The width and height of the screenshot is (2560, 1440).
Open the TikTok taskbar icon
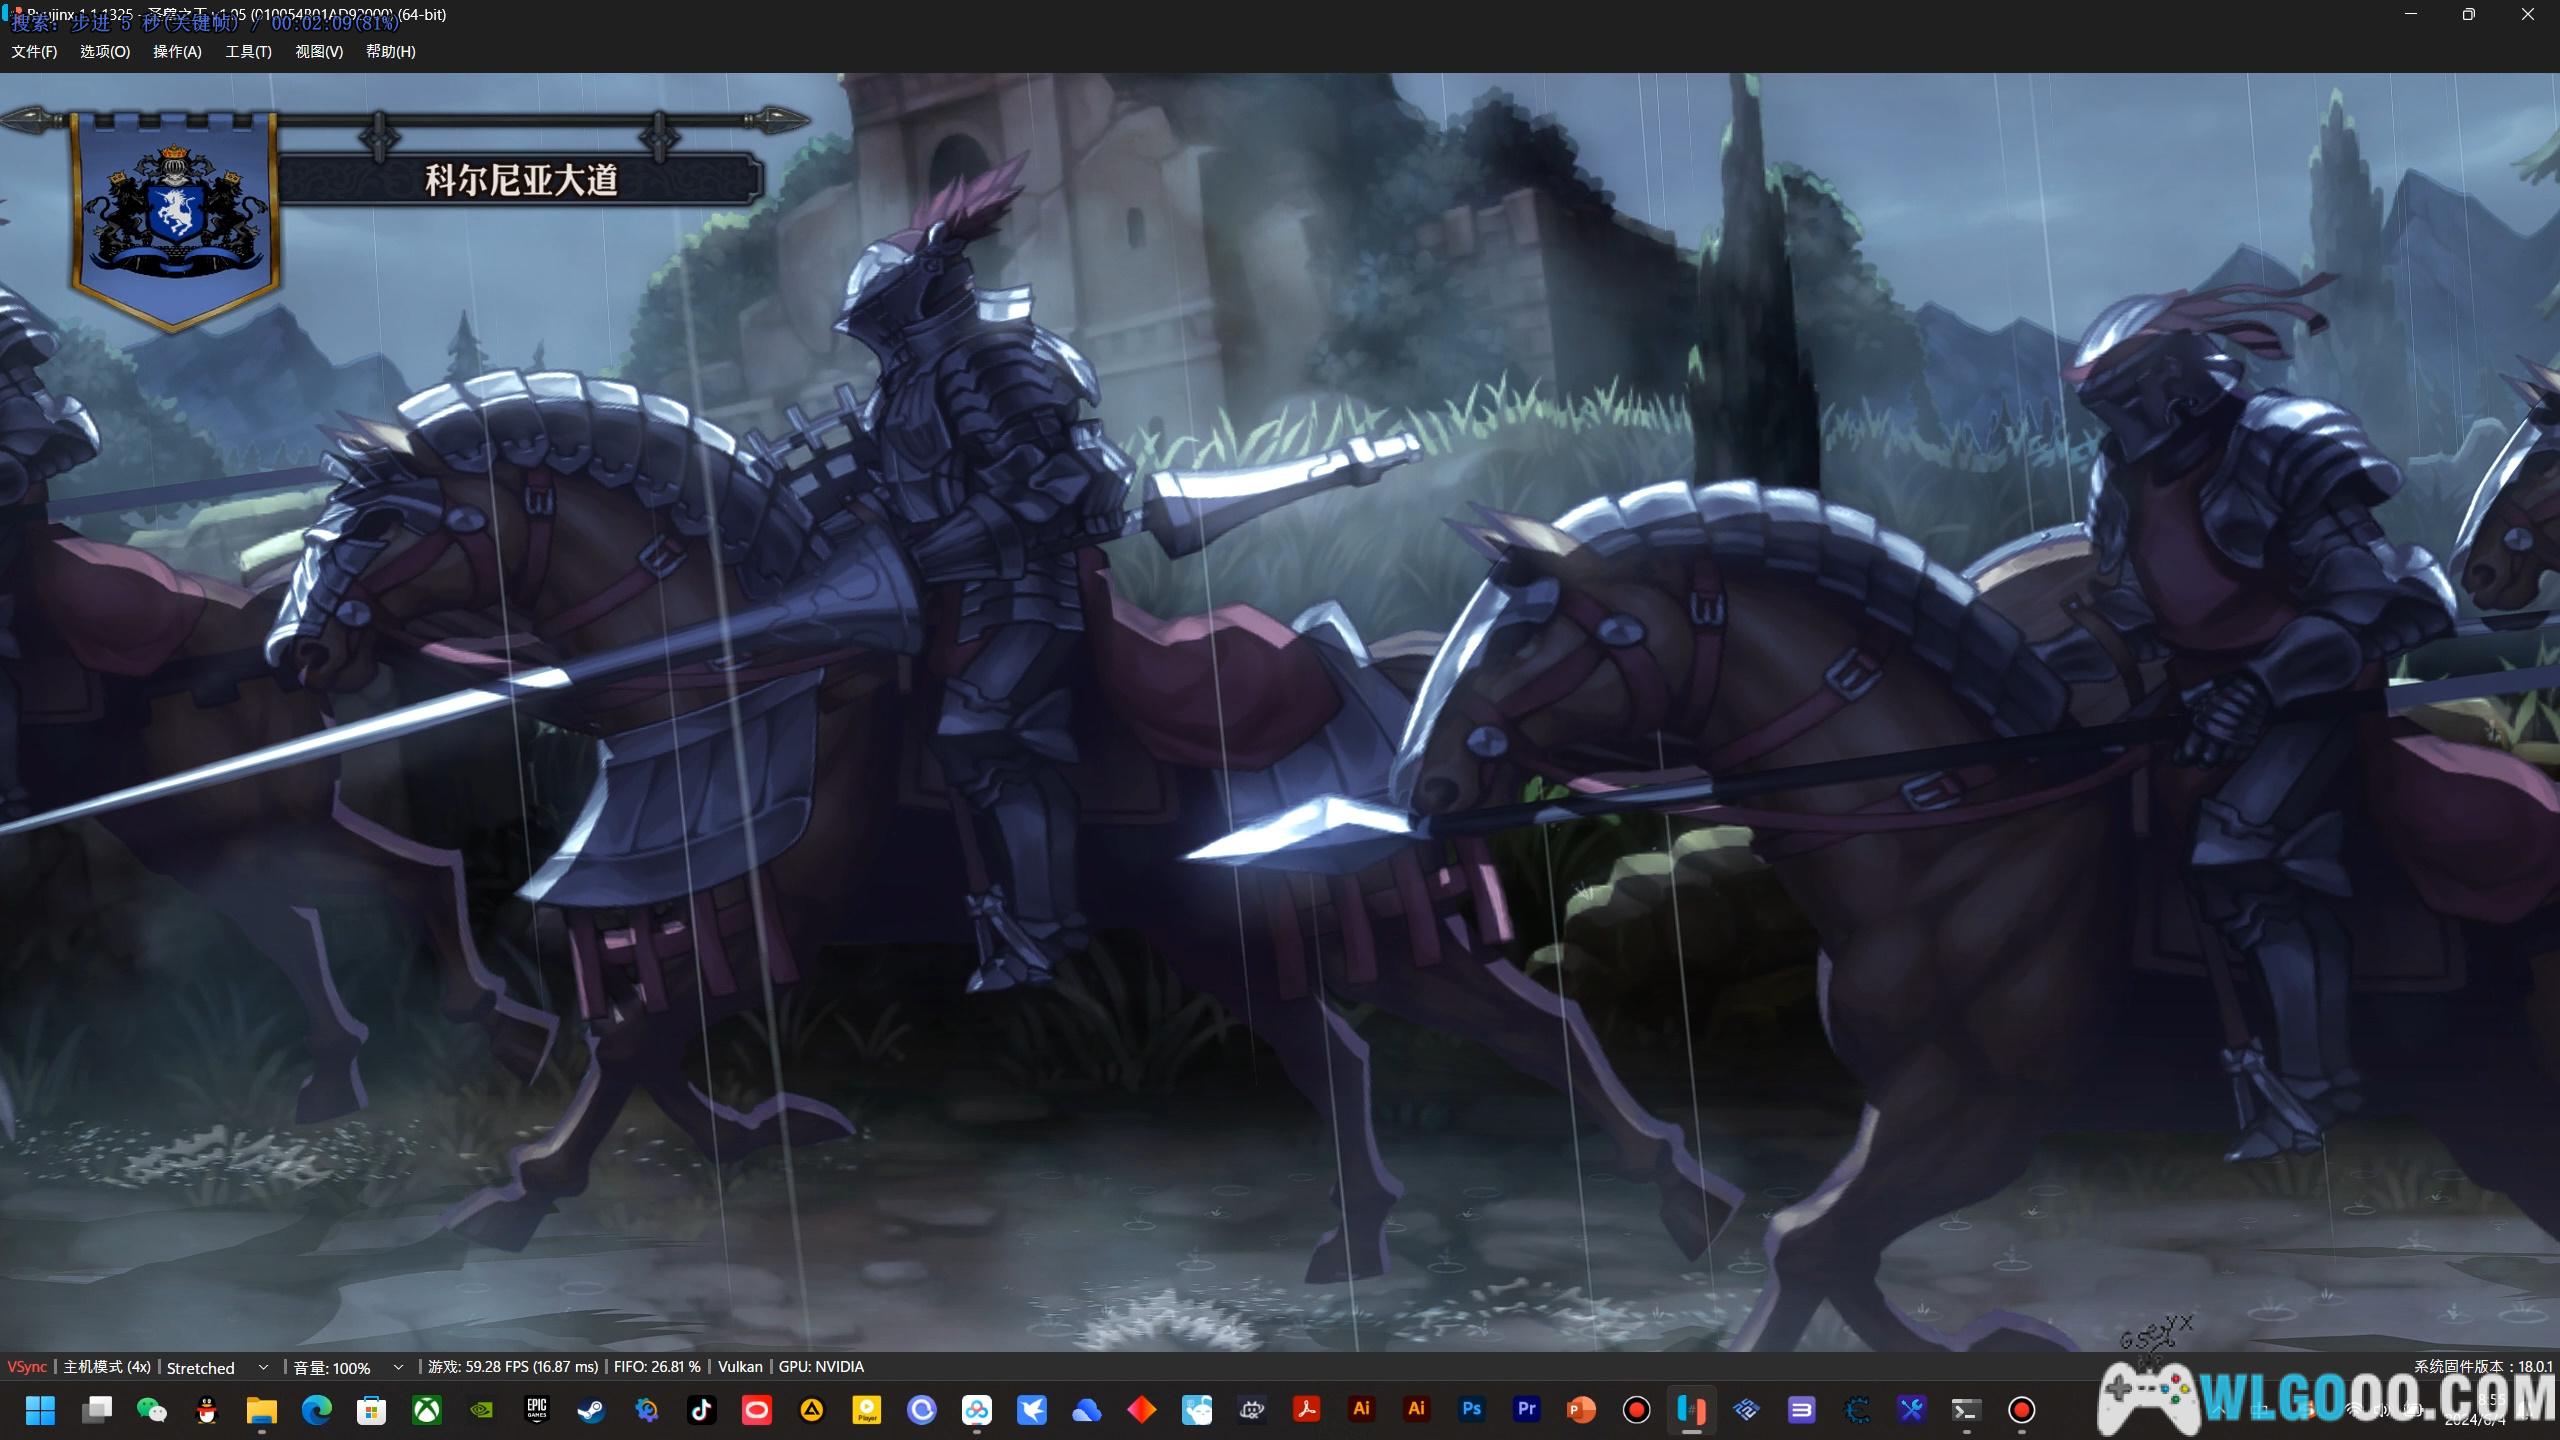point(701,1410)
